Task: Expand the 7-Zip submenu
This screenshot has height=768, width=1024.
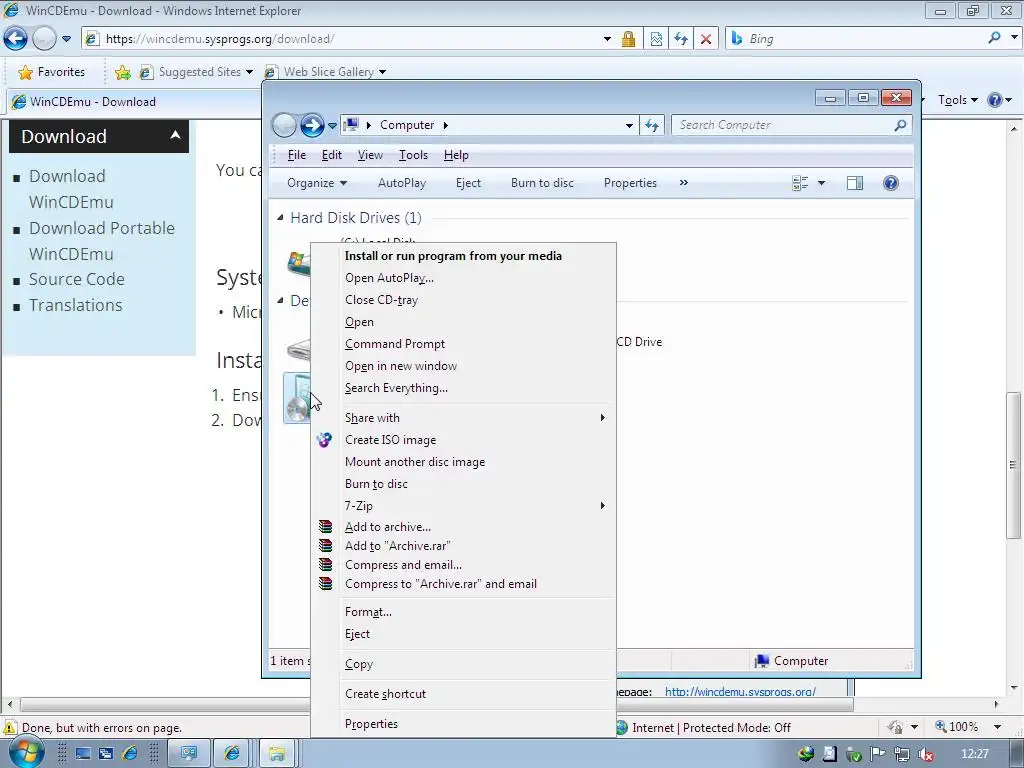Action: tap(603, 505)
